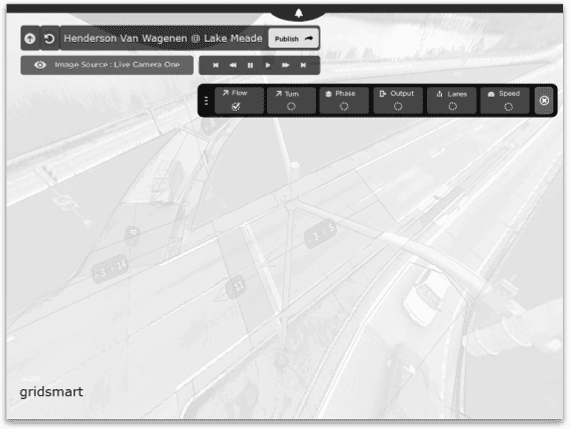Click the rewind playback button
Image resolution: width=570 pixels, height=429 pixels.
(233, 65)
